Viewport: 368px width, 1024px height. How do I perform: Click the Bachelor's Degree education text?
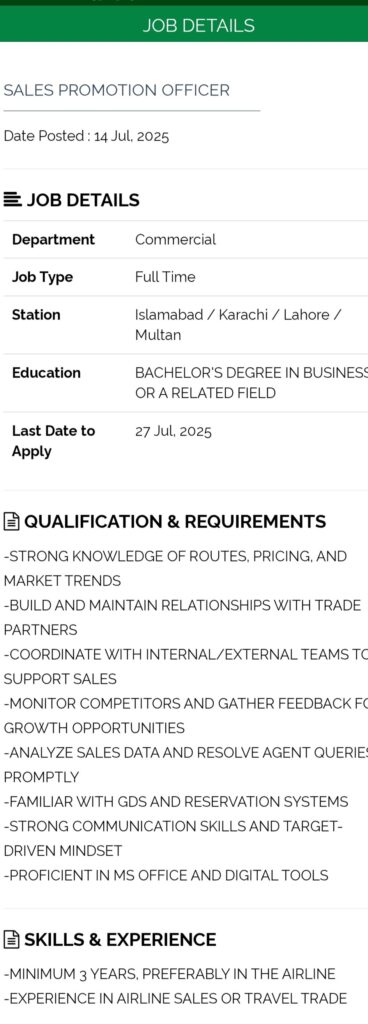pos(251,383)
